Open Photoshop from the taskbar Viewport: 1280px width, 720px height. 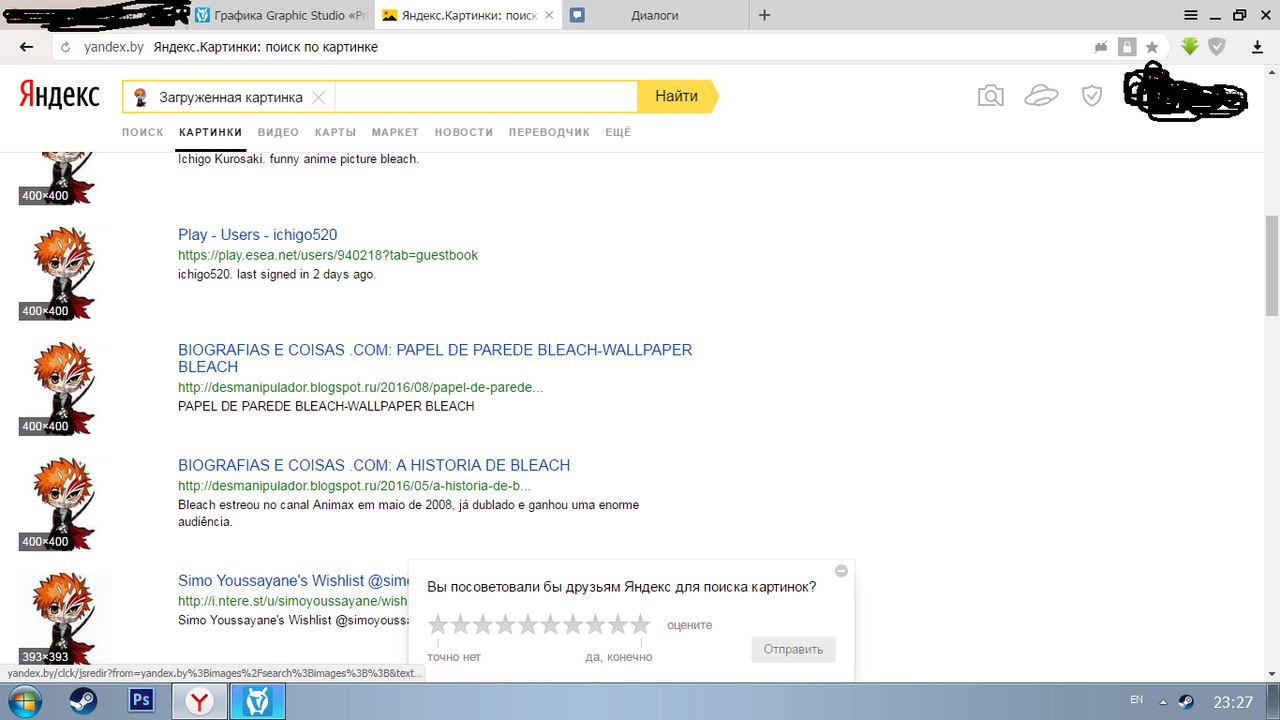pyautogui.click(x=141, y=701)
